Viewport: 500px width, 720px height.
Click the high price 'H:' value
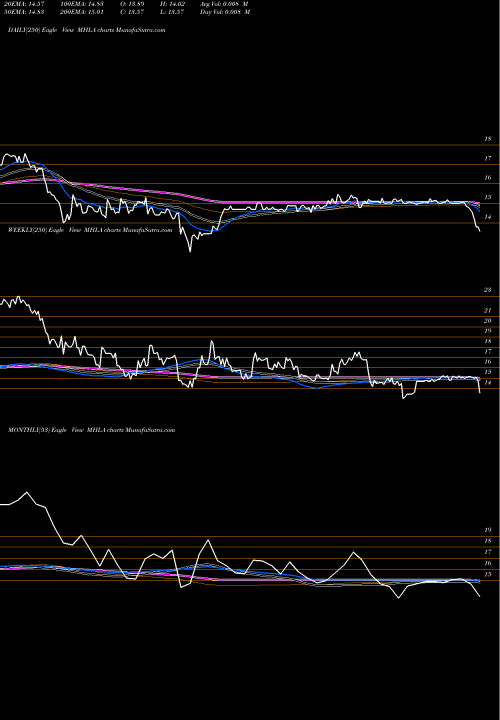point(174,3)
